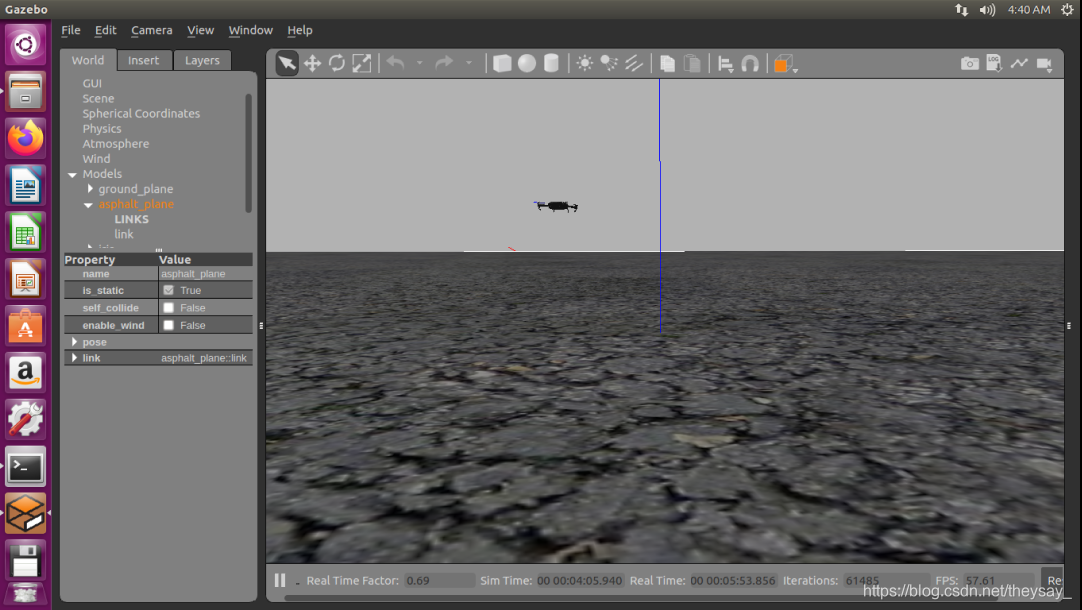Screen dimensions: 1082x610
Task: Add a directional light
Action: click(633, 63)
